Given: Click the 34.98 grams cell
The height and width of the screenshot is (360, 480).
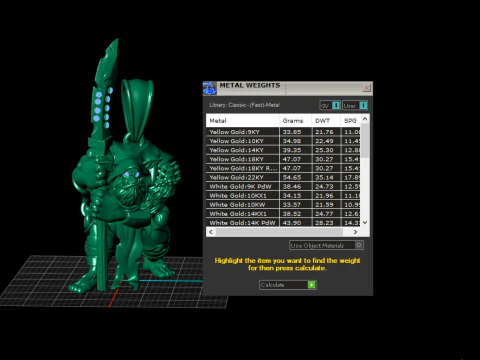Looking at the screenshot, I should 295,141.
